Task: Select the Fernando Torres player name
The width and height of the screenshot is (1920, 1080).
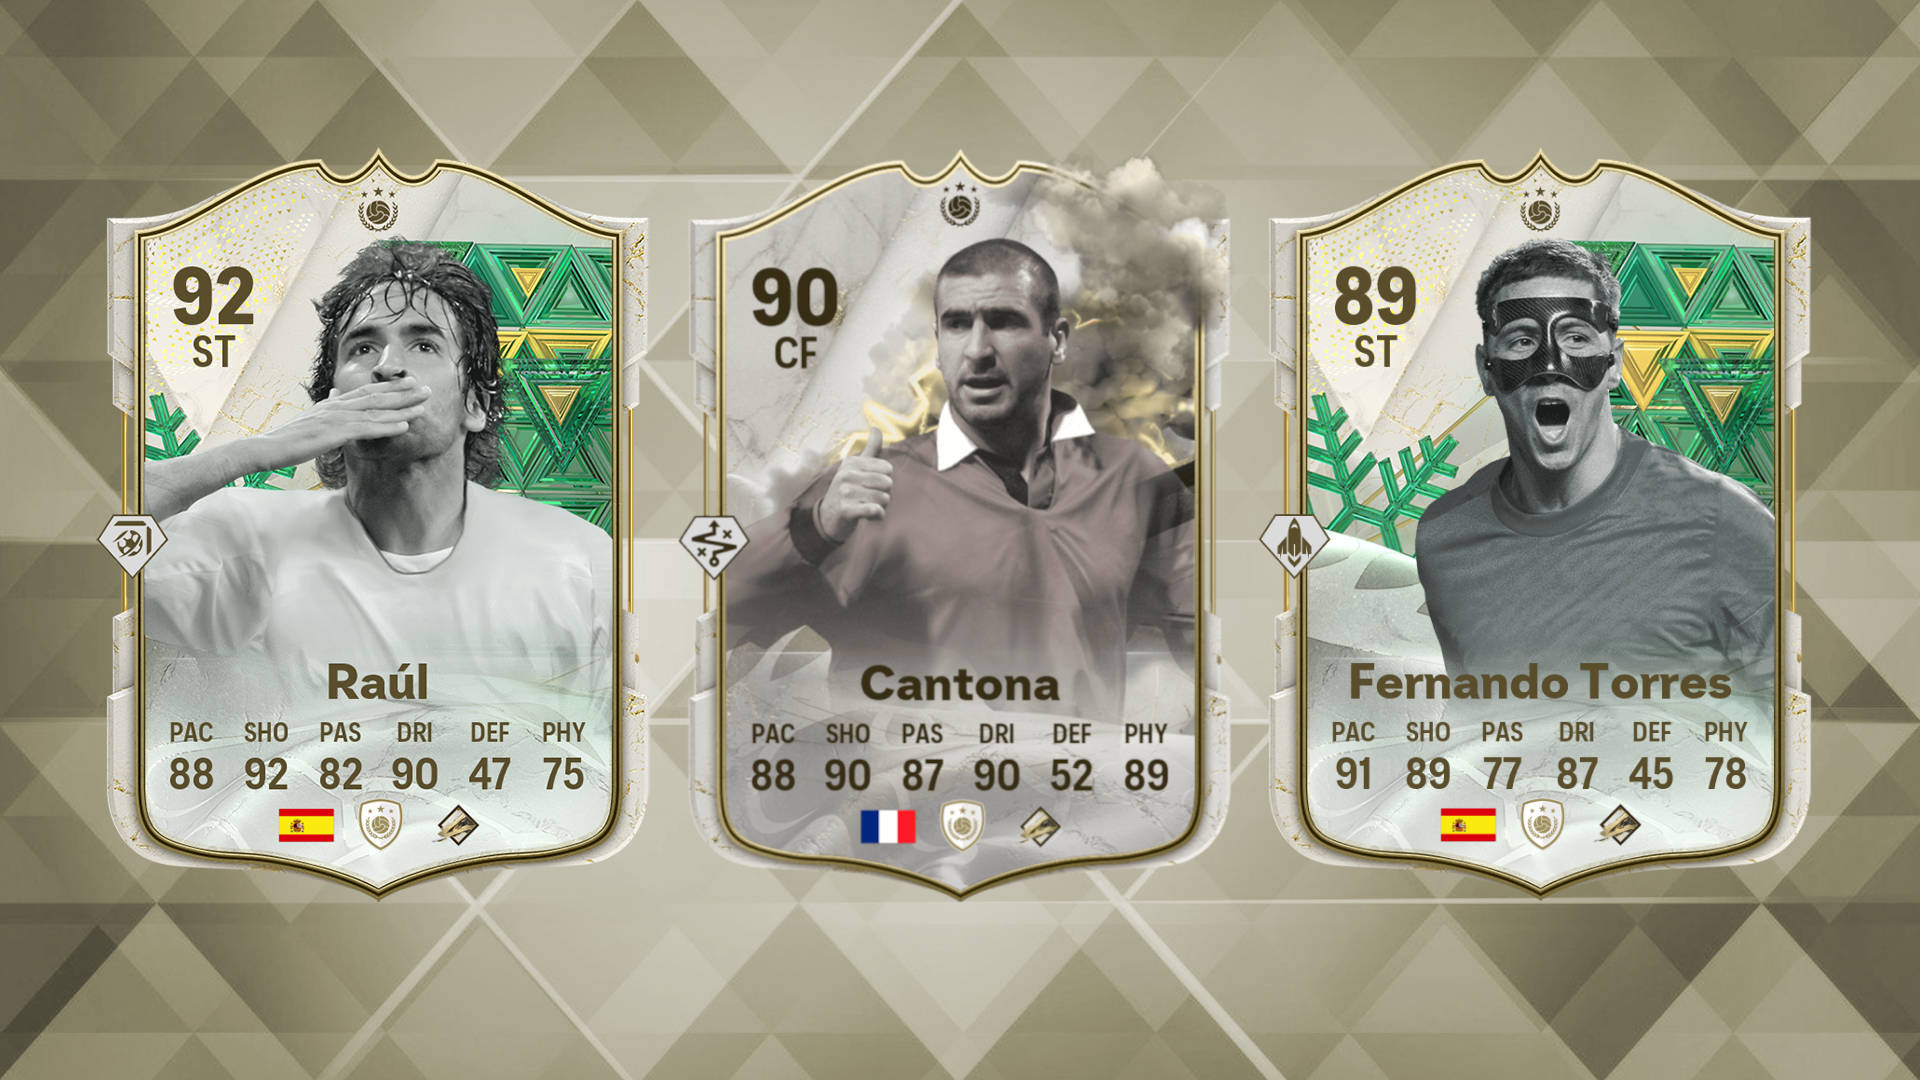Action: [x=1540, y=683]
